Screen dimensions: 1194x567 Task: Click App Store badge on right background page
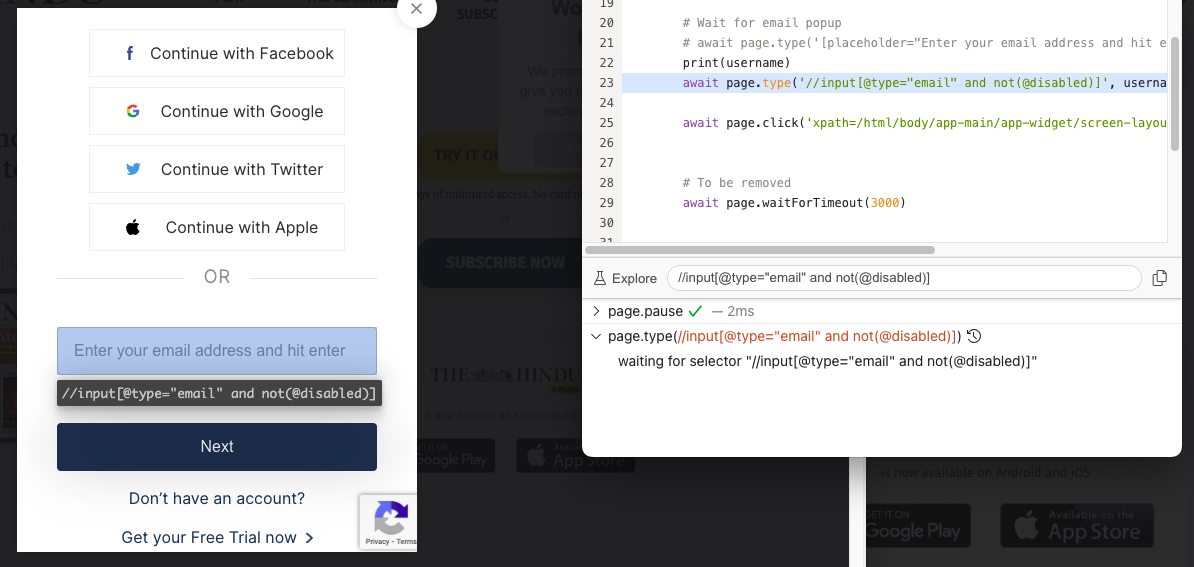[x=1077, y=525]
